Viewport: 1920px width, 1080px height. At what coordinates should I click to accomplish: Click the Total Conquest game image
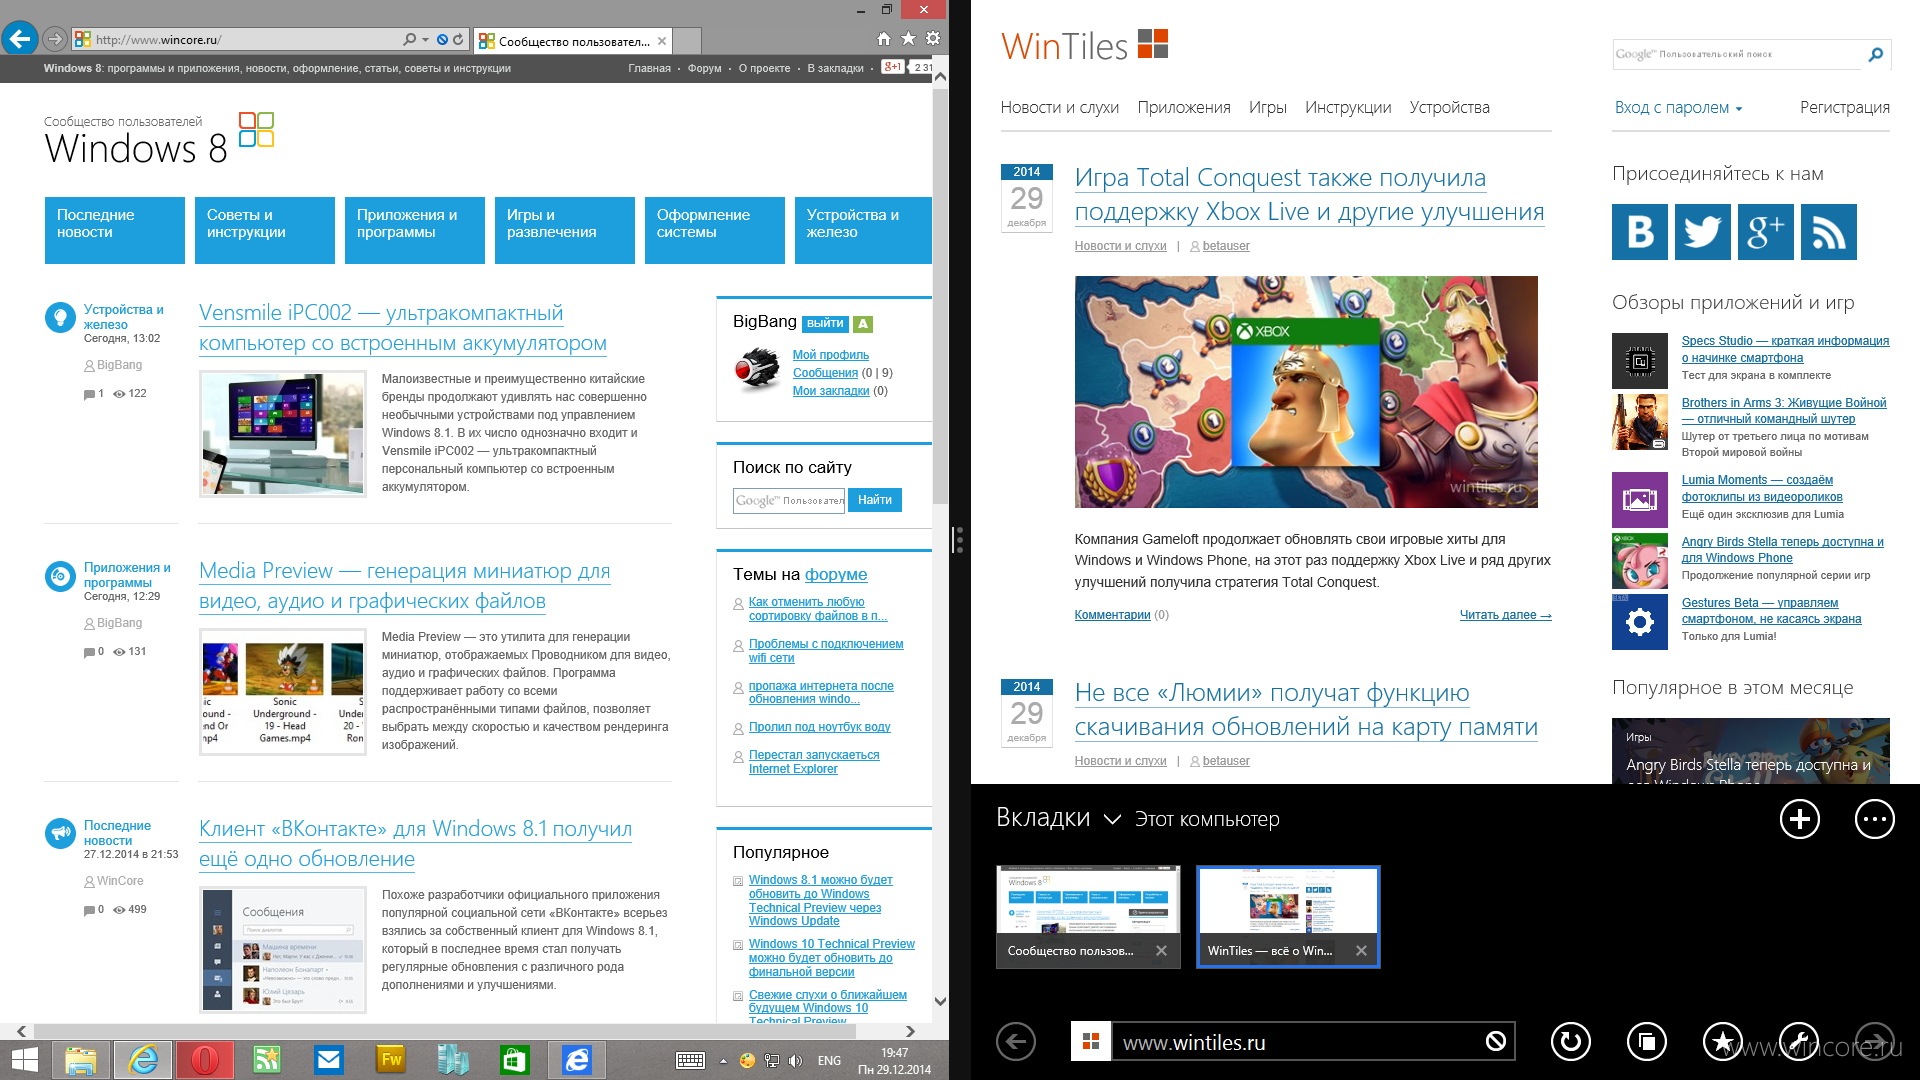coord(1306,392)
